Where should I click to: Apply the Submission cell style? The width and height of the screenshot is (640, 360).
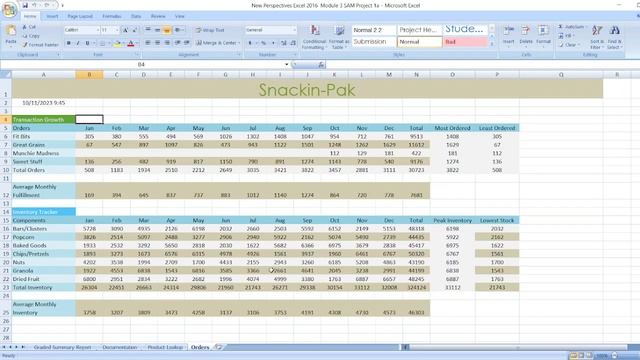[x=373, y=42]
